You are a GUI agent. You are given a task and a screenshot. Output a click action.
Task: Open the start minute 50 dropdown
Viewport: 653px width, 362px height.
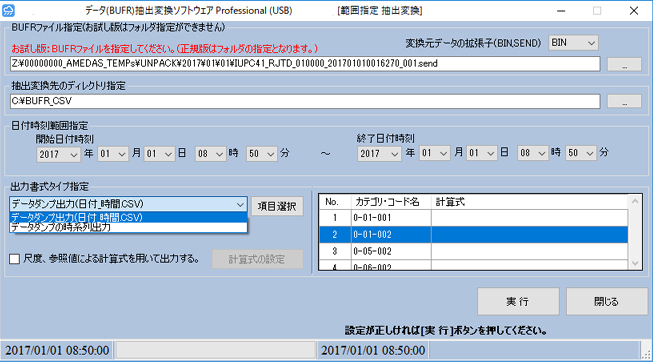coord(262,154)
